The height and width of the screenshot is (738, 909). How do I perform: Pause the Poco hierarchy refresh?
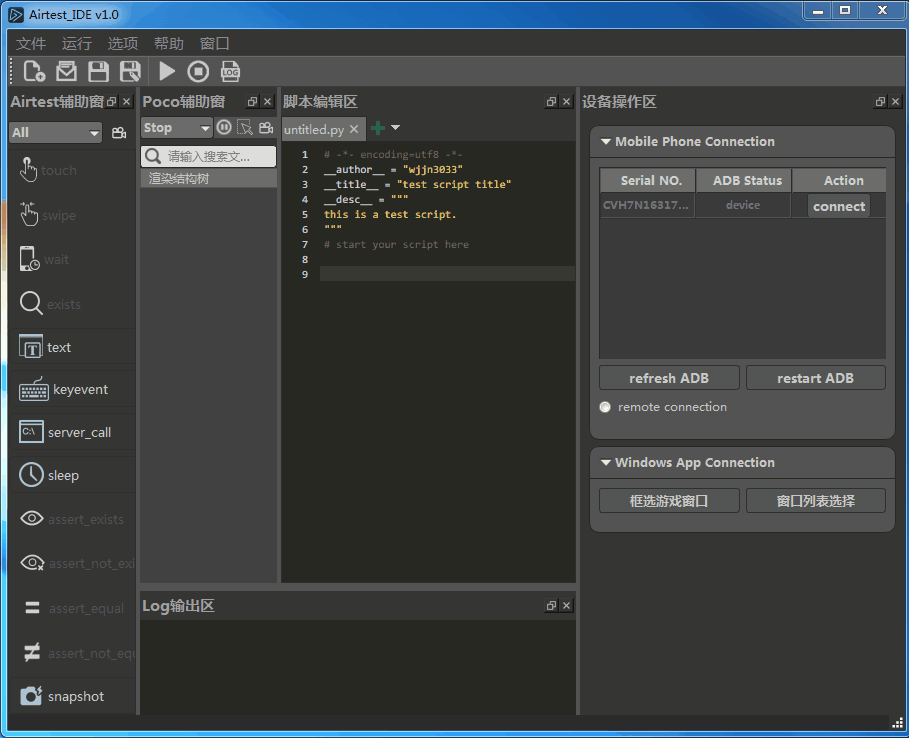click(224, 128)
